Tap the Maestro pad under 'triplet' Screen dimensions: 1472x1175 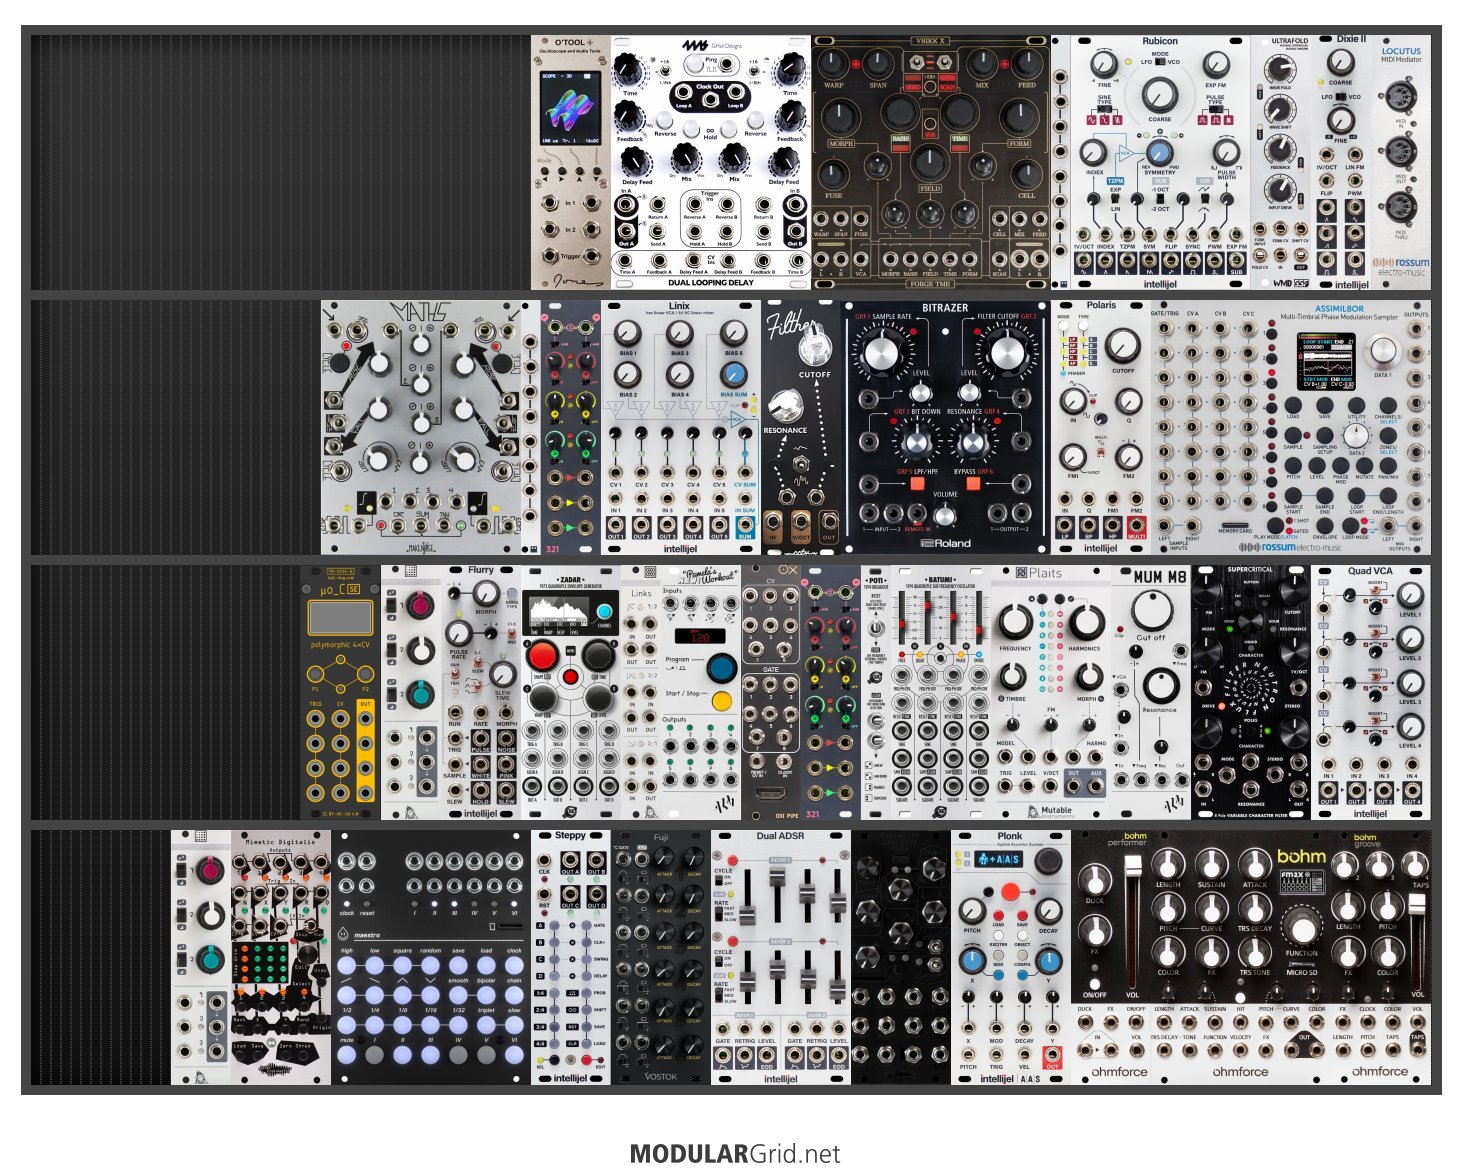486,1025
